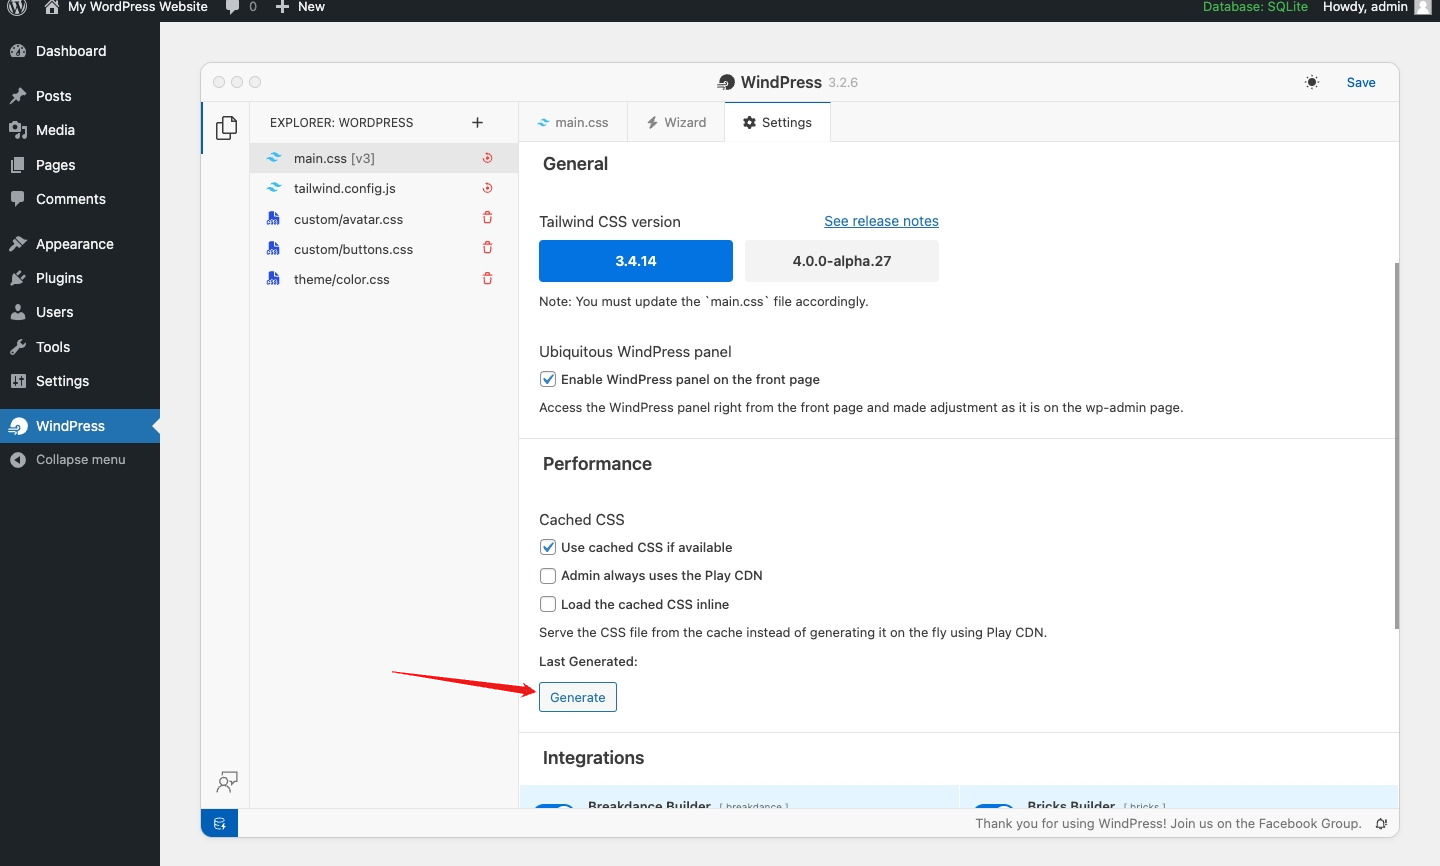Screen dimensions: 1440x866
Task: Delete custom/avatar.css with trash icon
Action: (x=488, y=218)
